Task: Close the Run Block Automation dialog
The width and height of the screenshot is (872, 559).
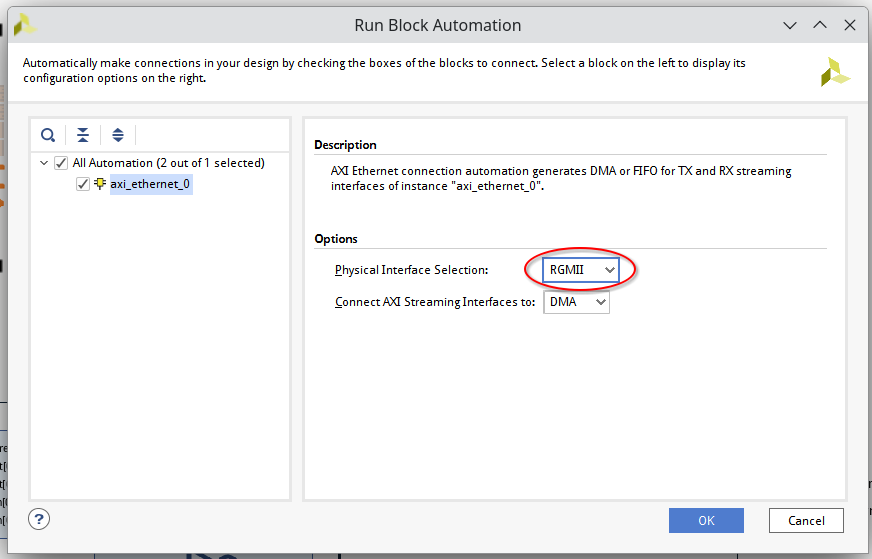Action: point(850,25)
